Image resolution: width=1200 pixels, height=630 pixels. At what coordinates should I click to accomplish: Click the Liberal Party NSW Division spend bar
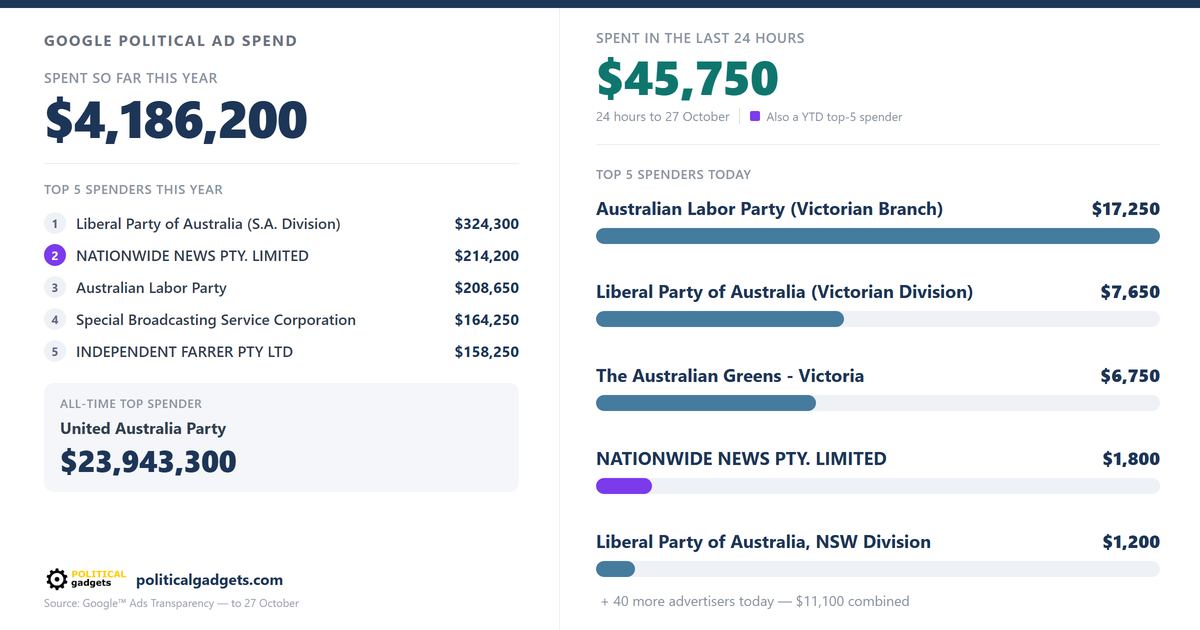(615, 568)
